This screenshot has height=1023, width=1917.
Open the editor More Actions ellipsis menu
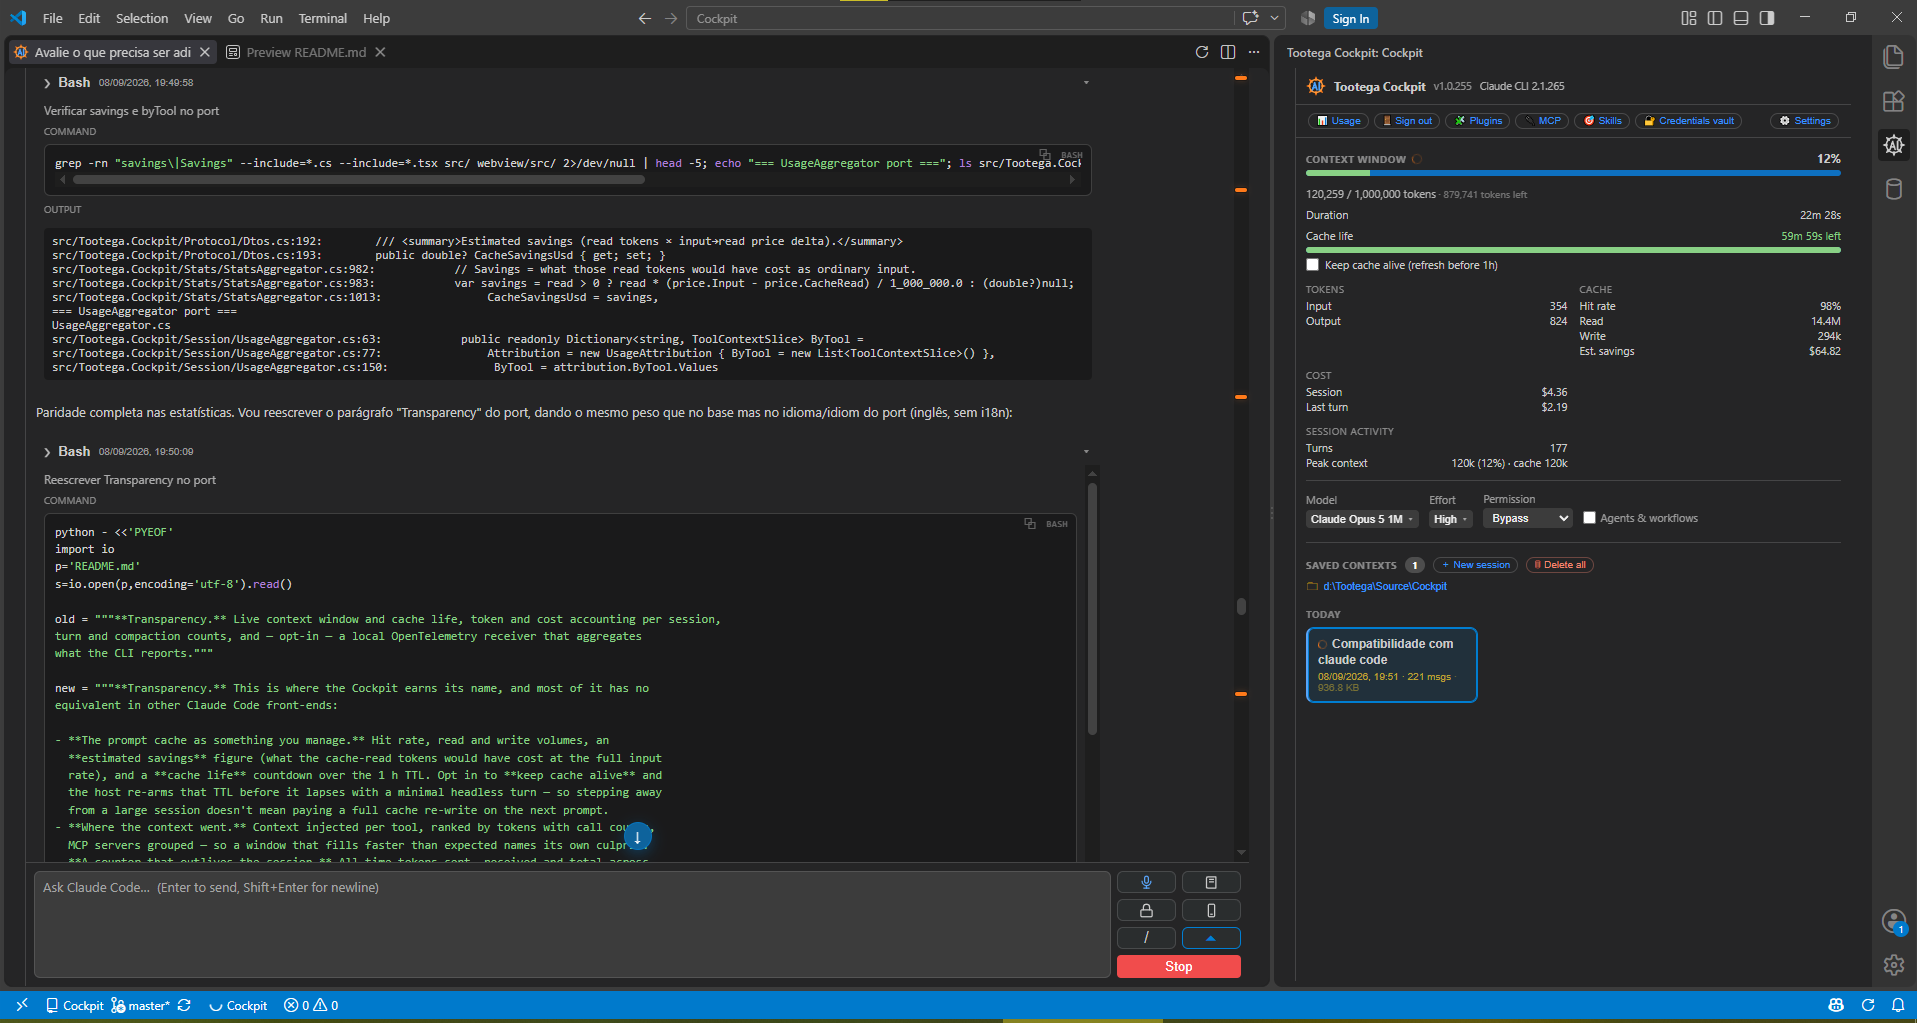pos(1254,52)
